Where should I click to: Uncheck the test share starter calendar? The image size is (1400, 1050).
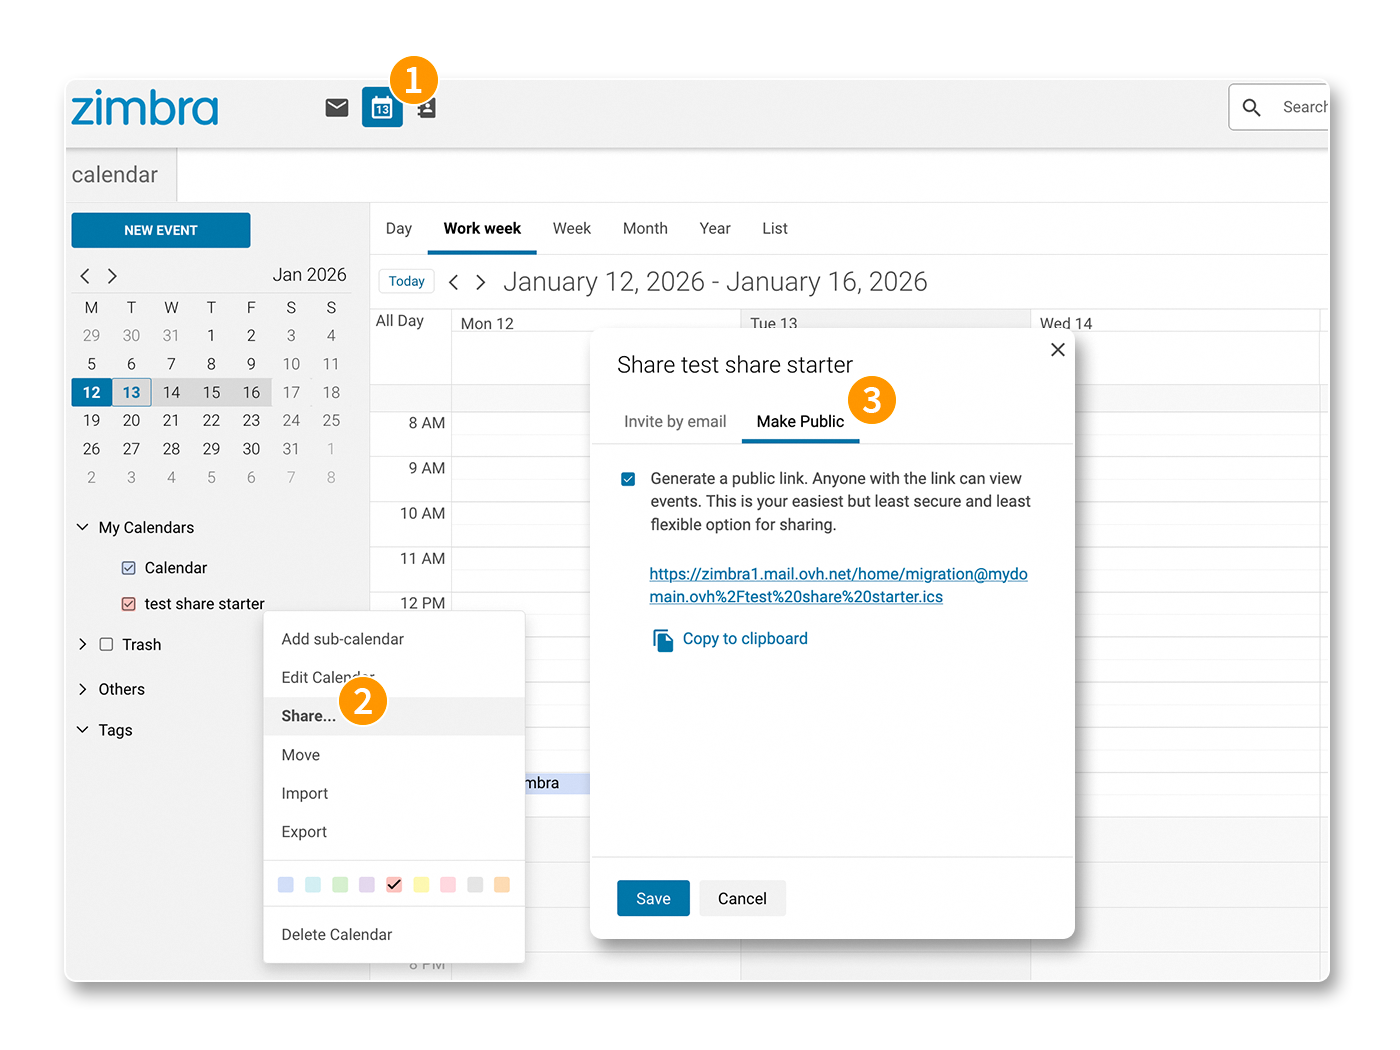point(128,604)
